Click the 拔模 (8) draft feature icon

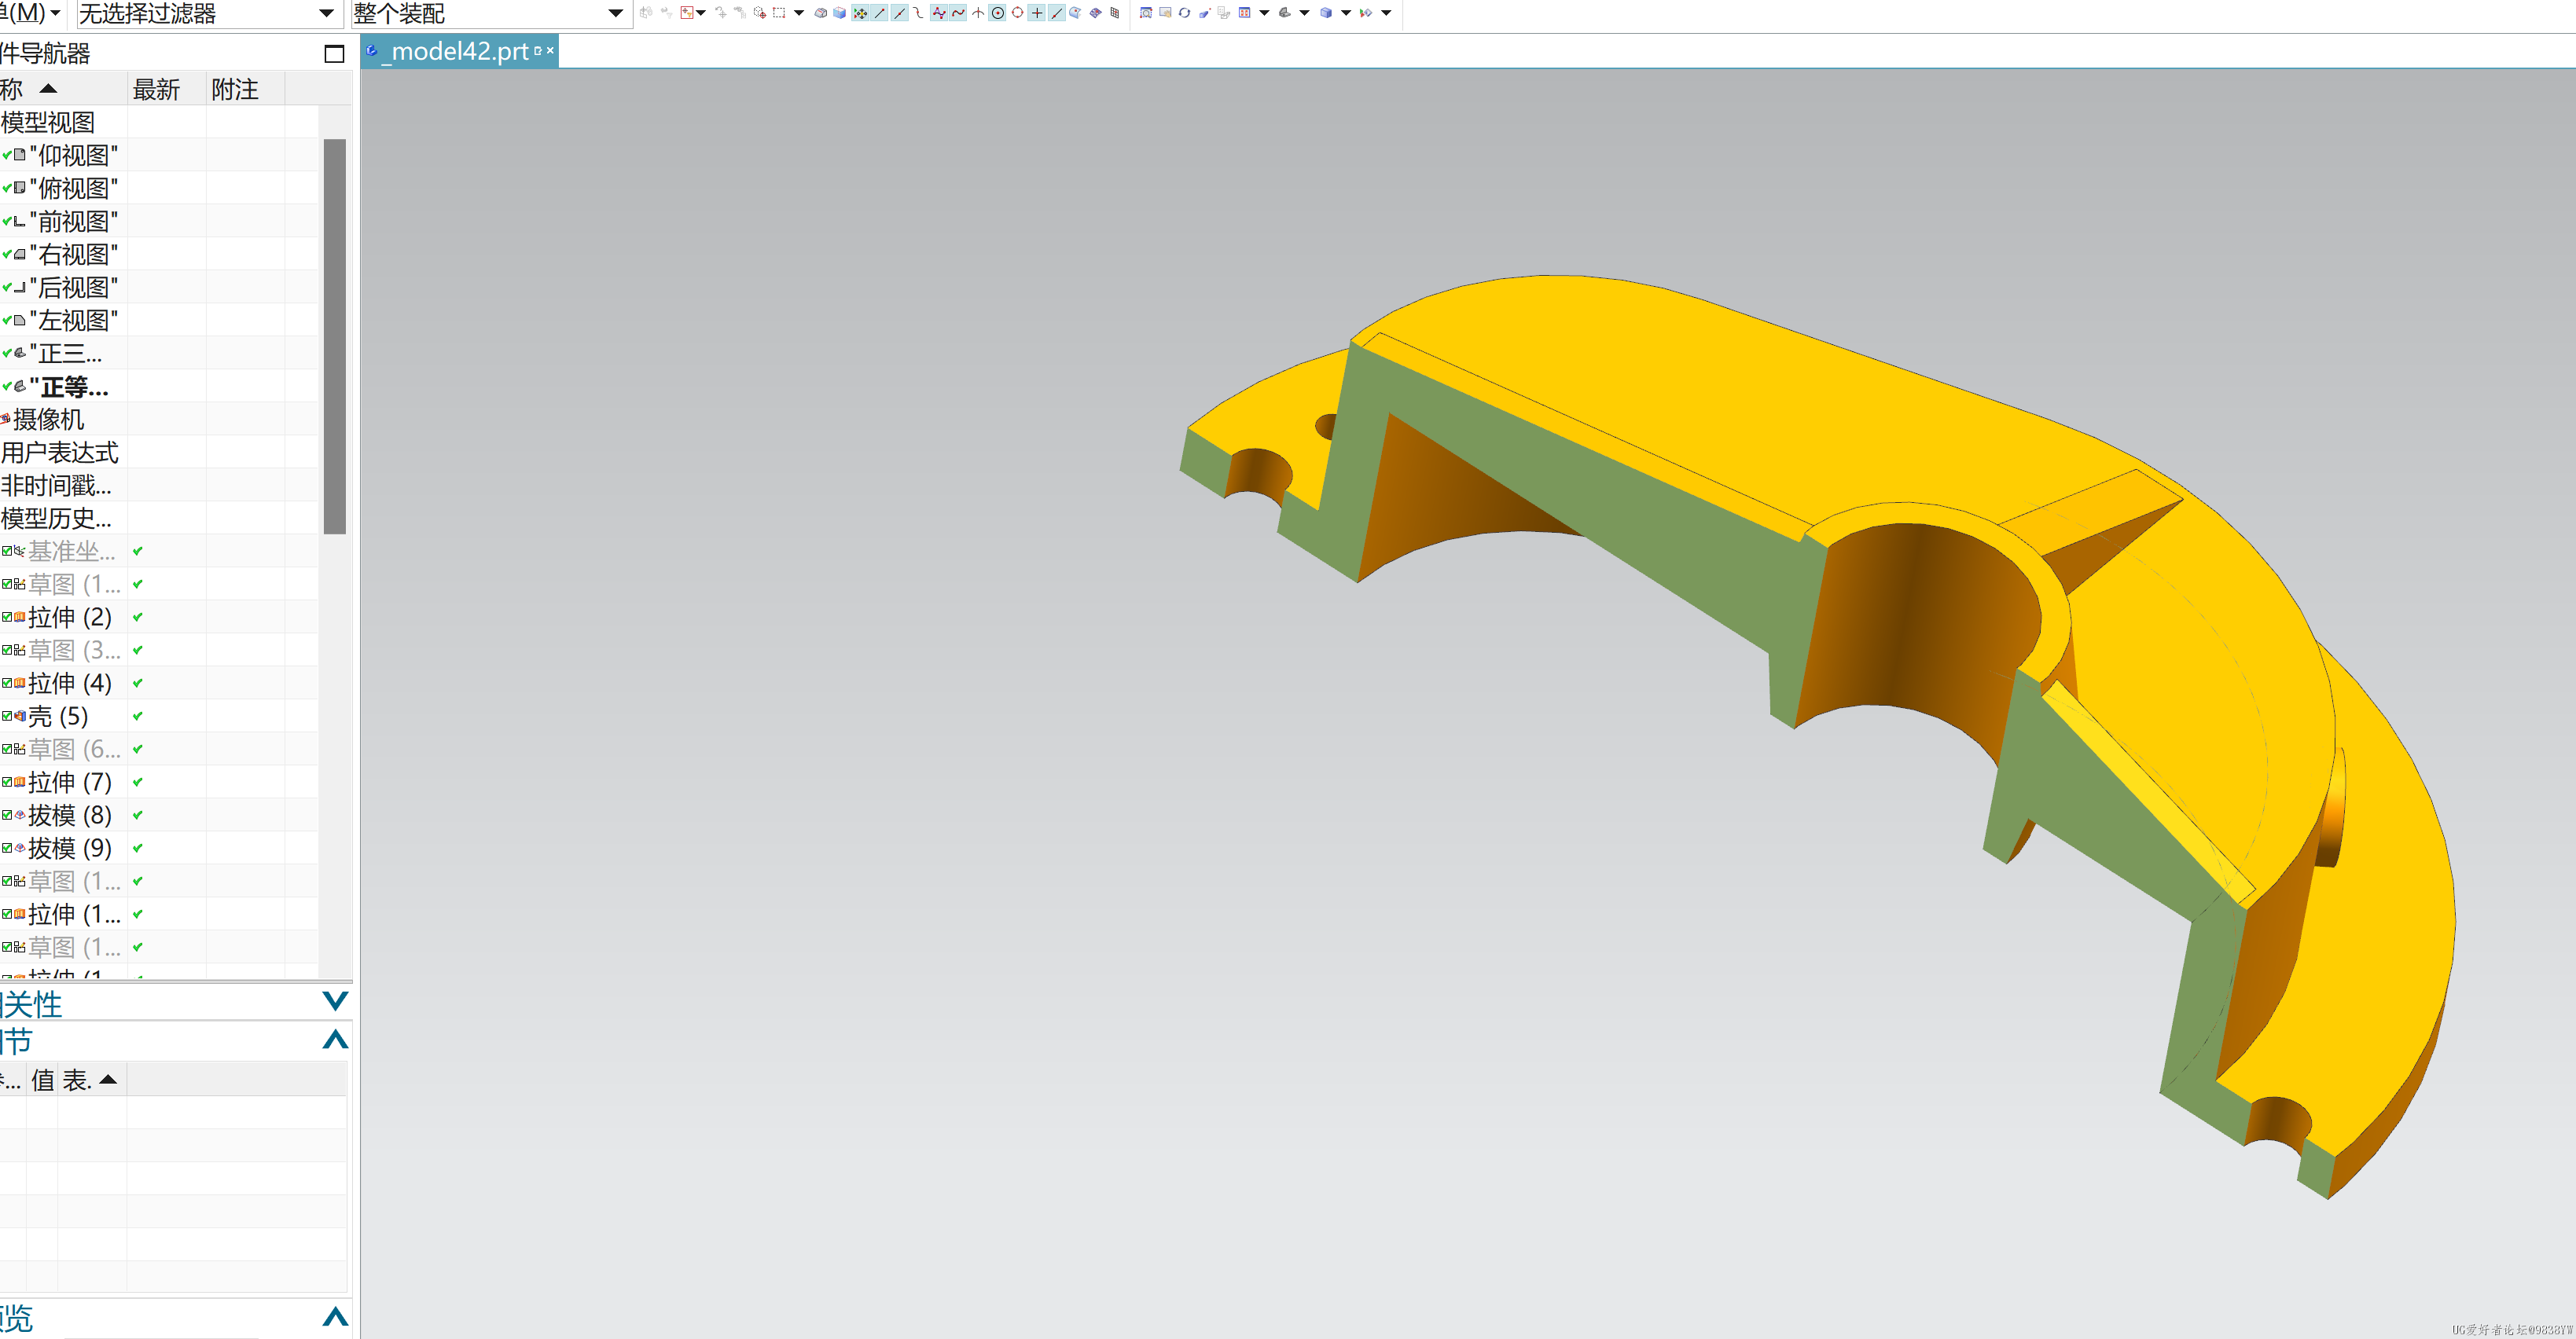20,815
